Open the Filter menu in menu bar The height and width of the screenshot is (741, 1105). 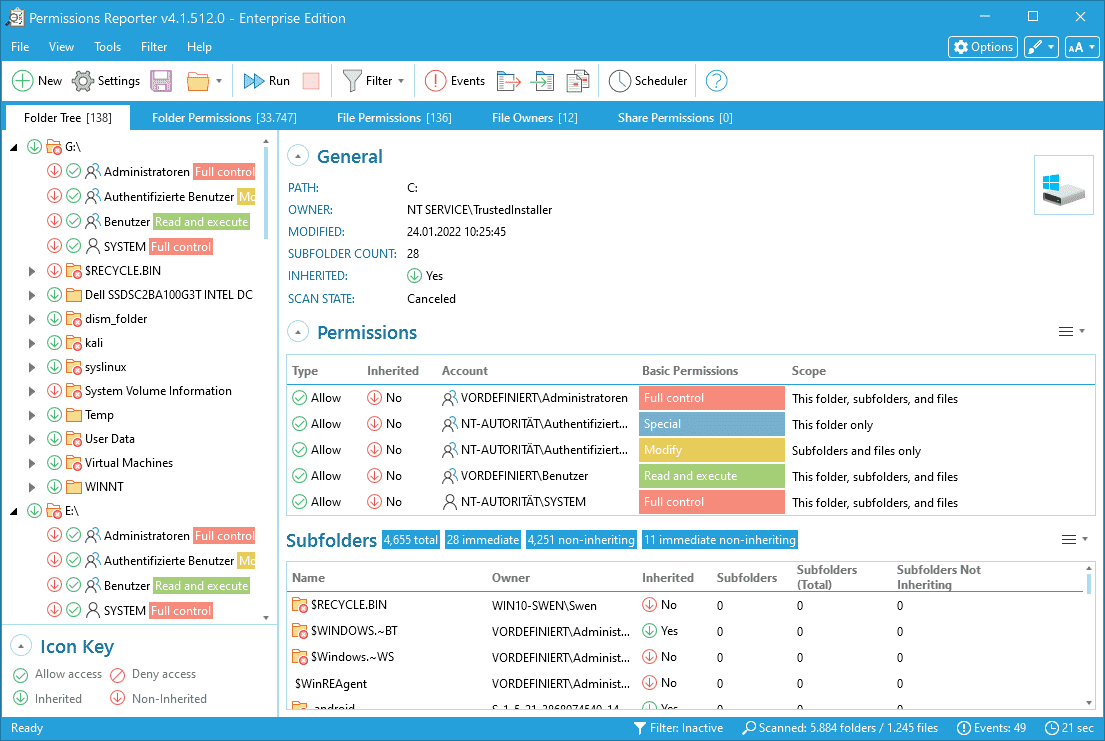pos(154,47)
